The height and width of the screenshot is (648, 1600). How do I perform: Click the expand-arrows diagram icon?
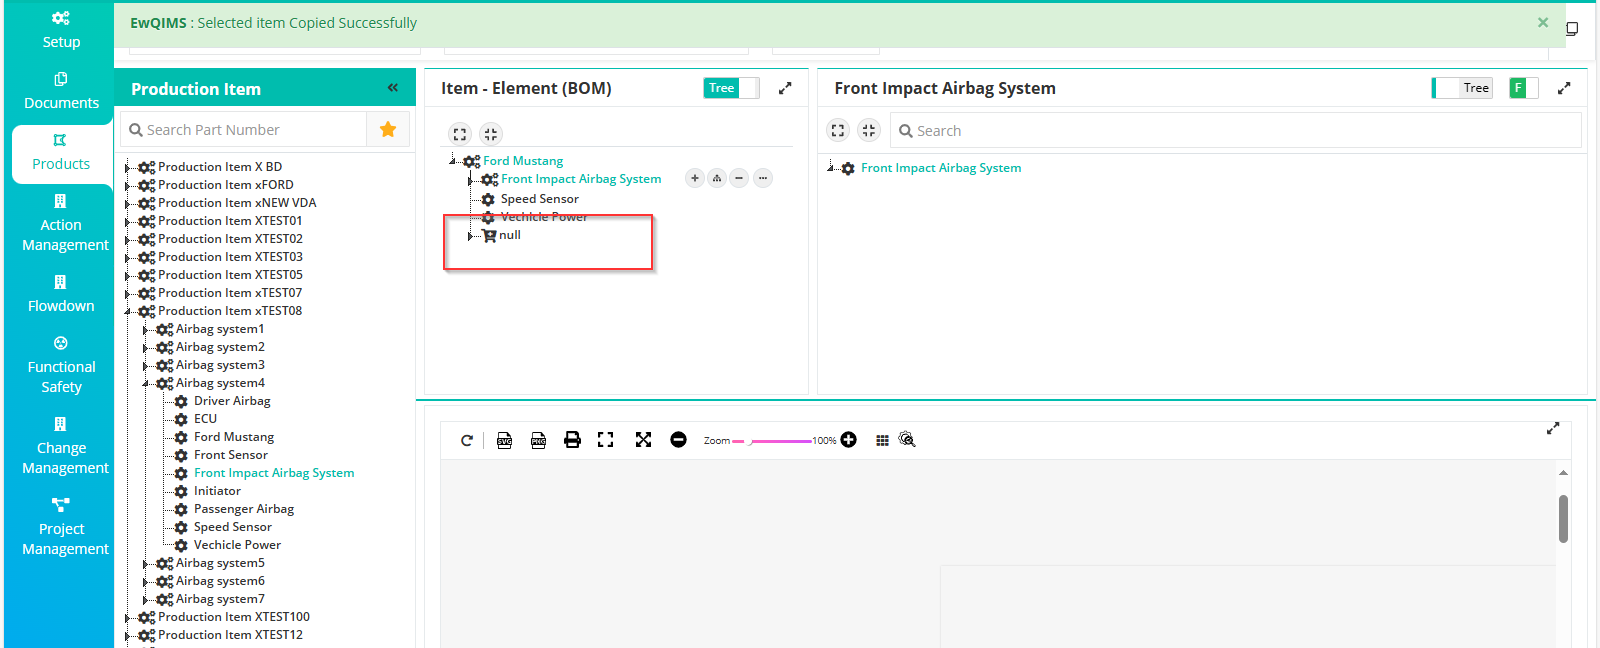pos(643,440)
